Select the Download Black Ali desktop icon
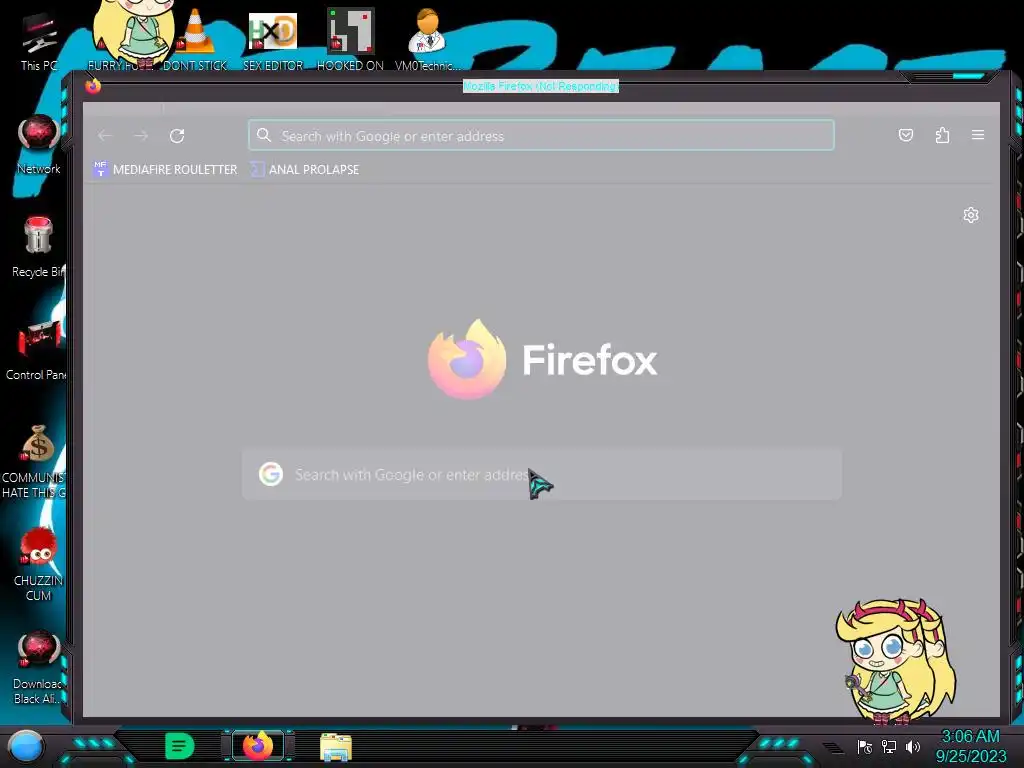 tap(38, 667)
